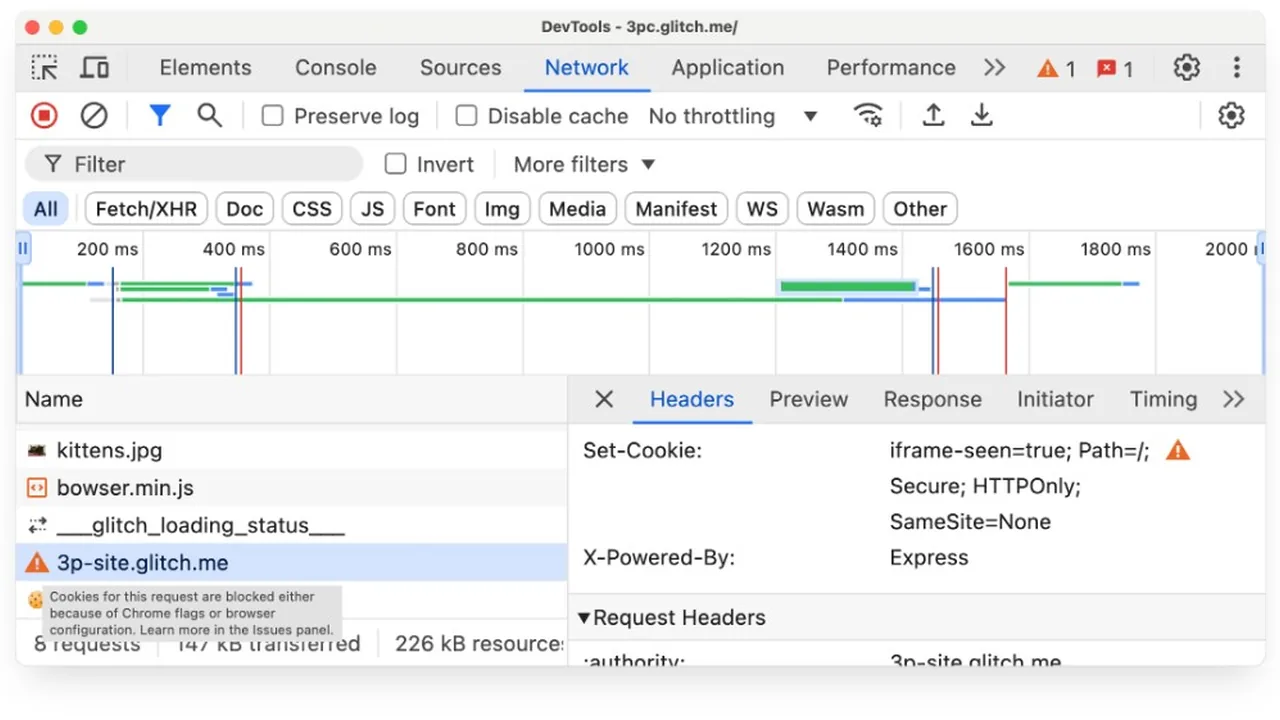Filter requests by Font
This screenshot has height=720, width=1280.
pyautogui.click(x=434, y=209)
